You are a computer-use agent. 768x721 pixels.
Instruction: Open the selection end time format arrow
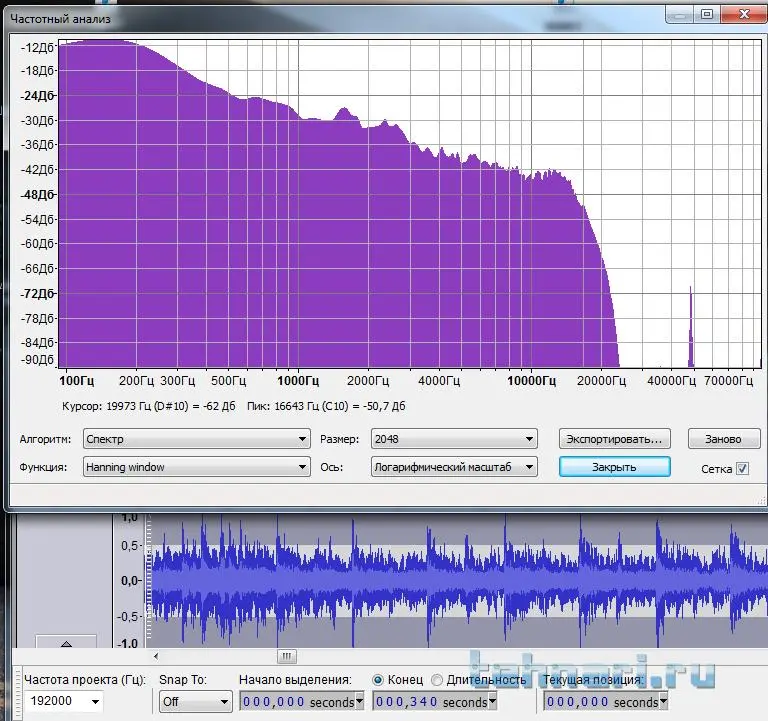(x=493, y=703)
